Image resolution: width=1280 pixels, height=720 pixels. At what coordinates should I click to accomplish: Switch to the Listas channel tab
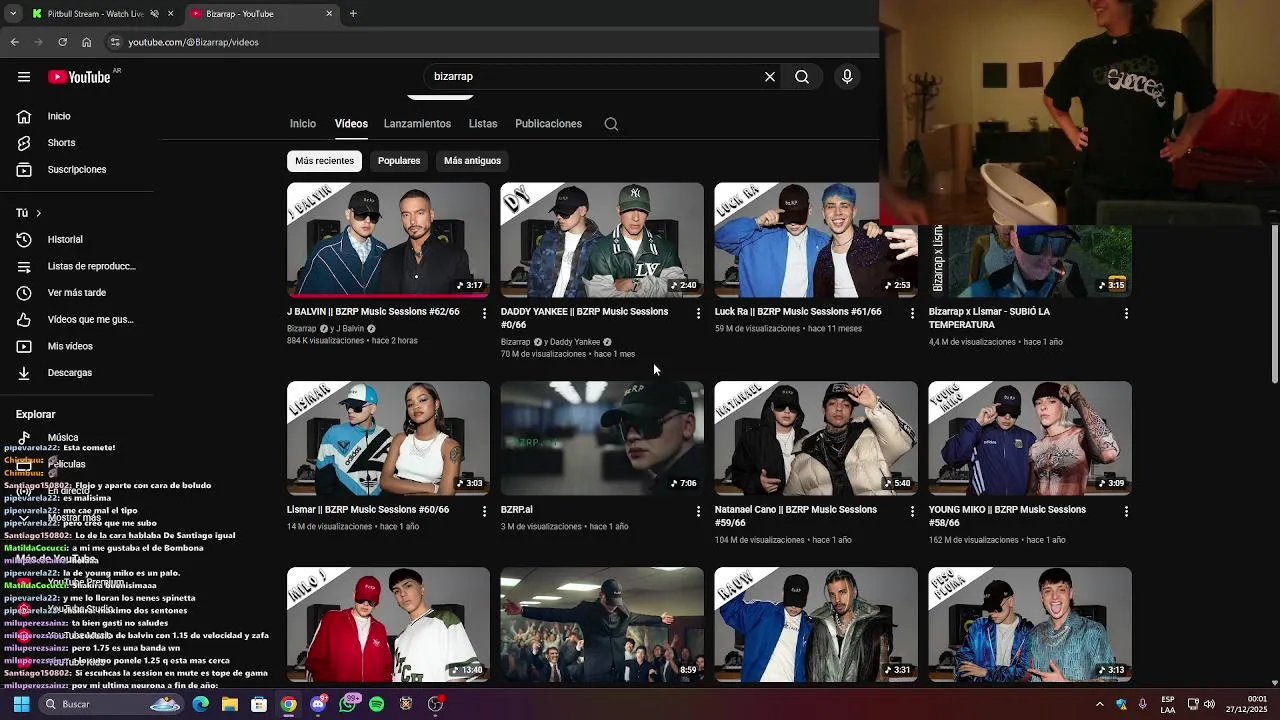pos(483,124)
